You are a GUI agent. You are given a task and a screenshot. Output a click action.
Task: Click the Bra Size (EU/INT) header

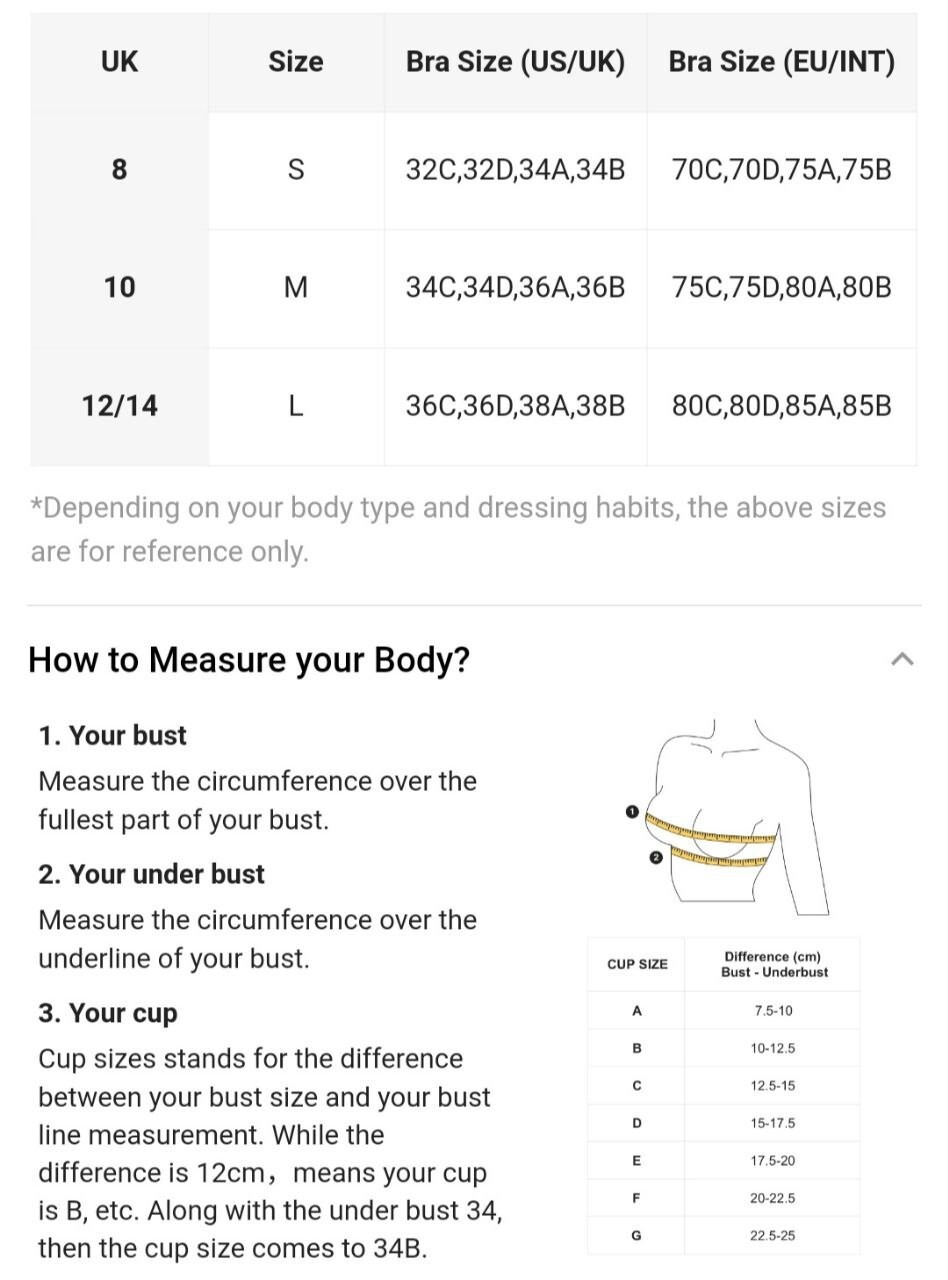pos(781,62)
